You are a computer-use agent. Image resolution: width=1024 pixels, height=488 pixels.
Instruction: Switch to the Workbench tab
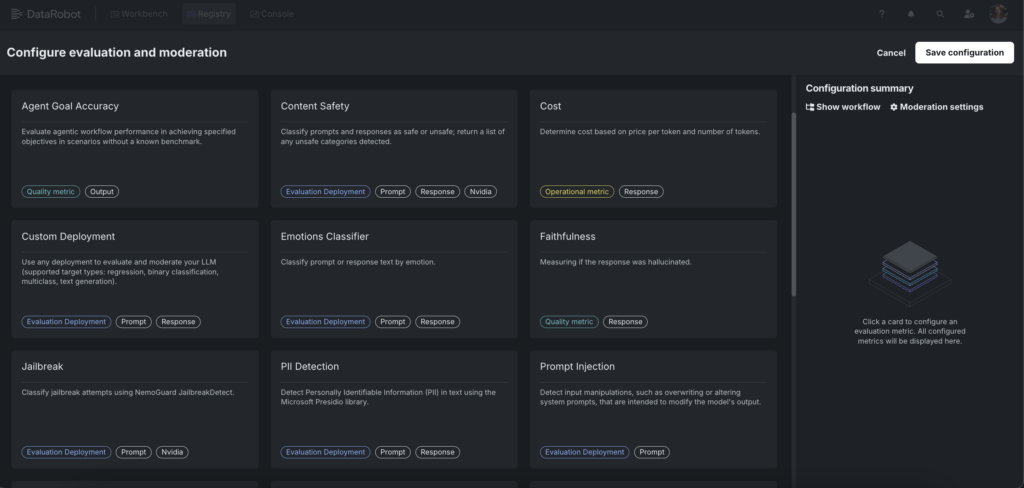click(139, 14)
